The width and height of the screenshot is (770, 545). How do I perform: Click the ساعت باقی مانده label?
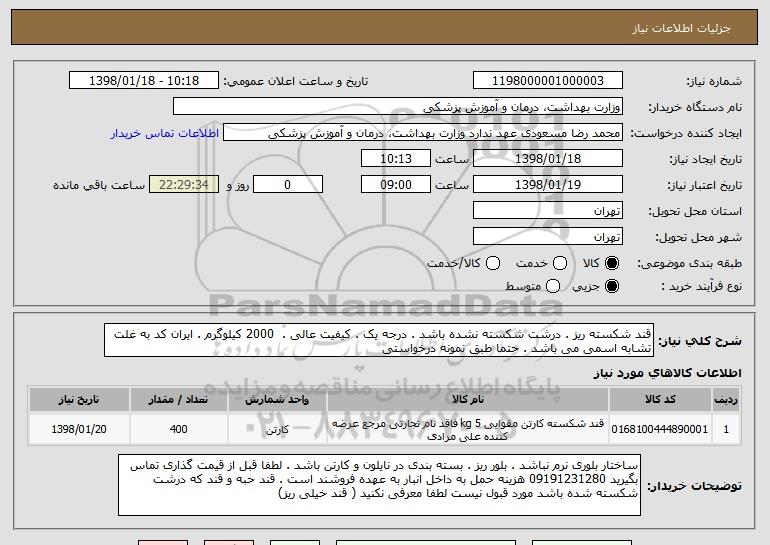pos(99,185)
